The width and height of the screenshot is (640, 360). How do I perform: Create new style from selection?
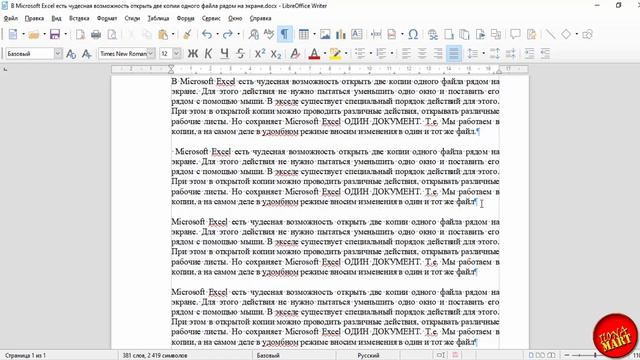[87, 53]
